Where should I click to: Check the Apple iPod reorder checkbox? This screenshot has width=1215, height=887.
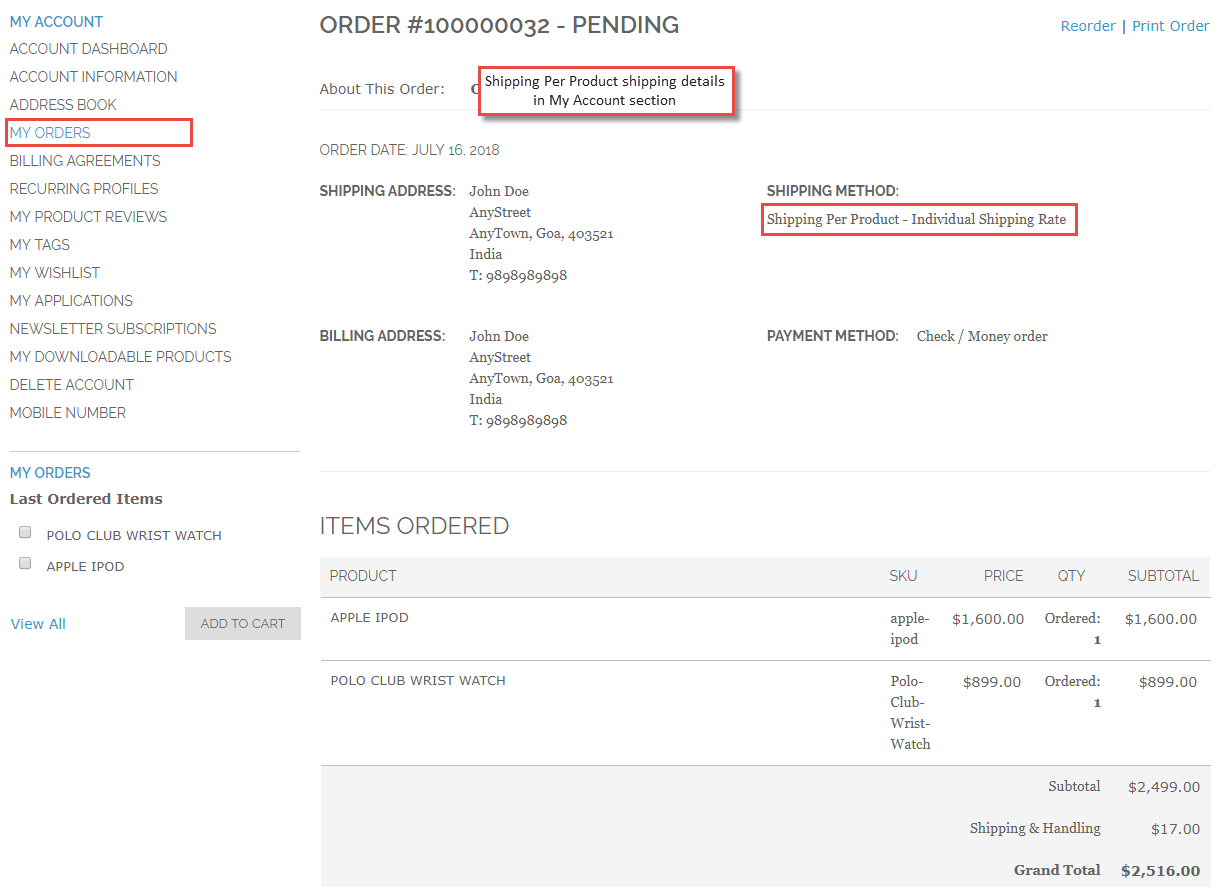[25, 564]
